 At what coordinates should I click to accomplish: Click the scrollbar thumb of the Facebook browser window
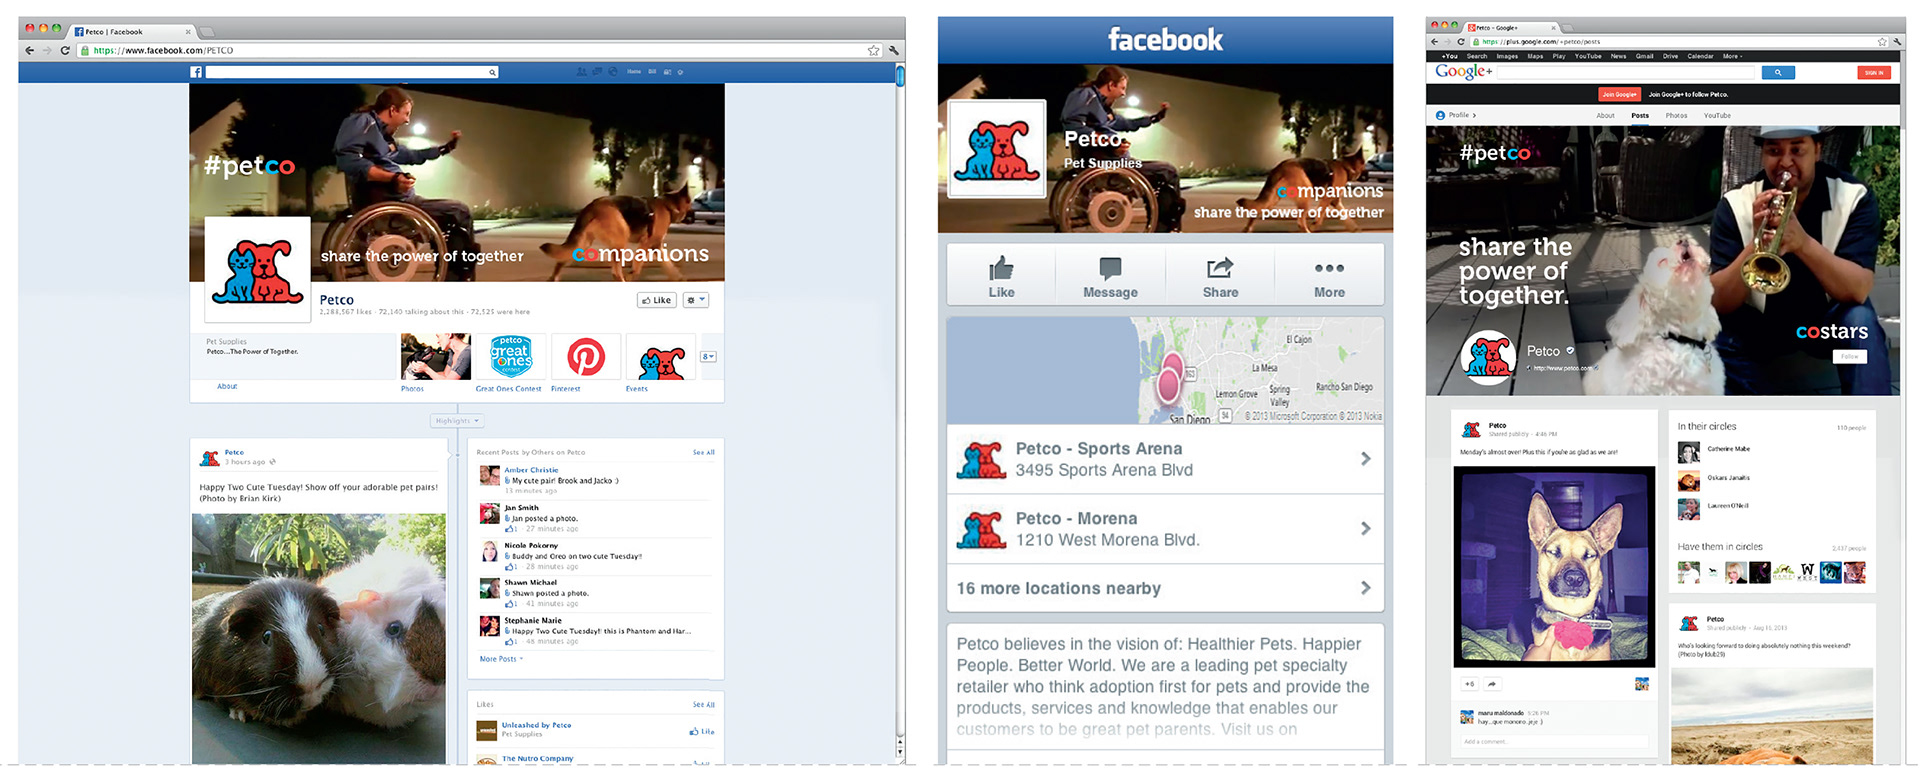click(900, 75)
